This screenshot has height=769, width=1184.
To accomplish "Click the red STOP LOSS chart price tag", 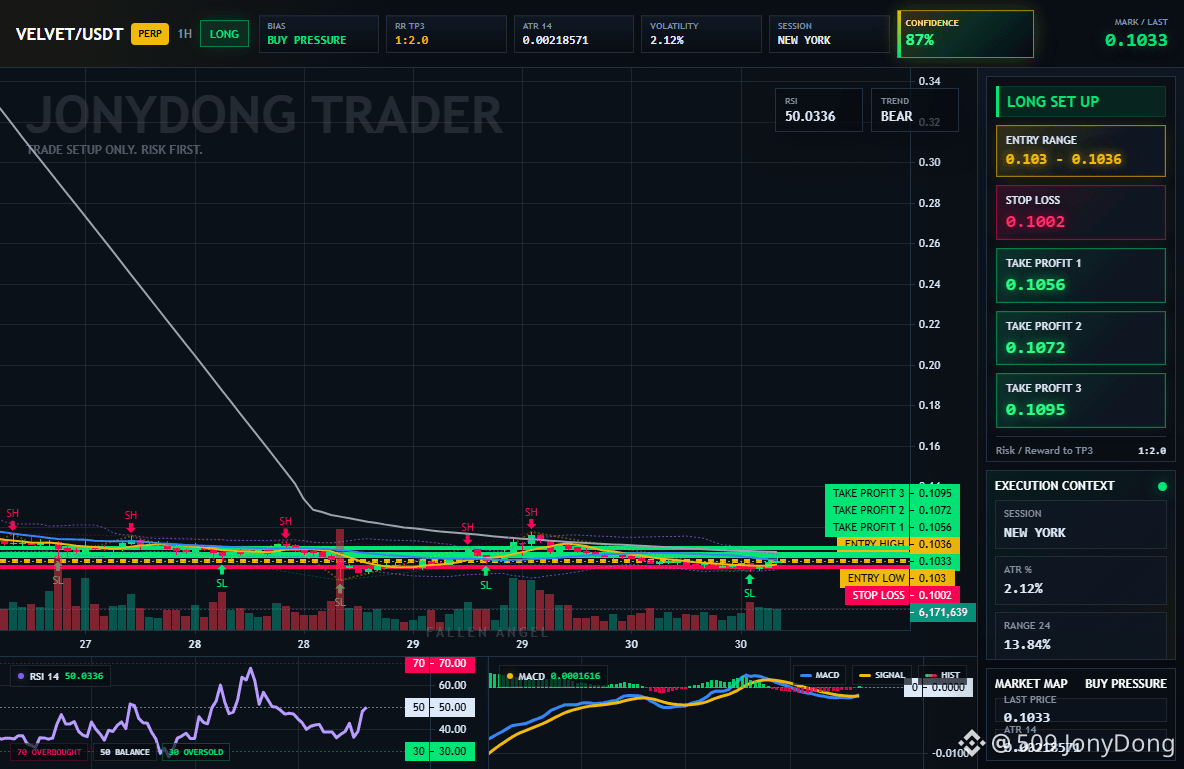I will click(x=902, y=595).
